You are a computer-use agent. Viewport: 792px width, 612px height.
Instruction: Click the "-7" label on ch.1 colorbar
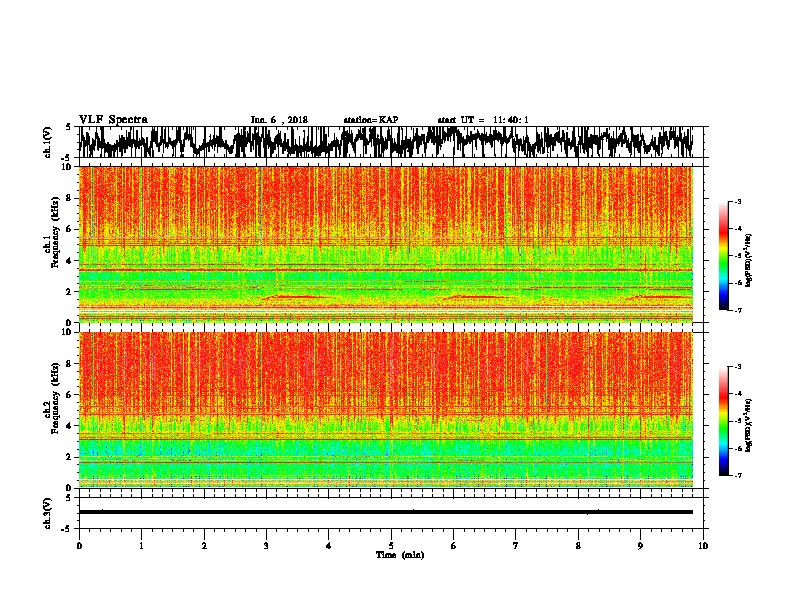pyautogui.click(x=738, y=310)
